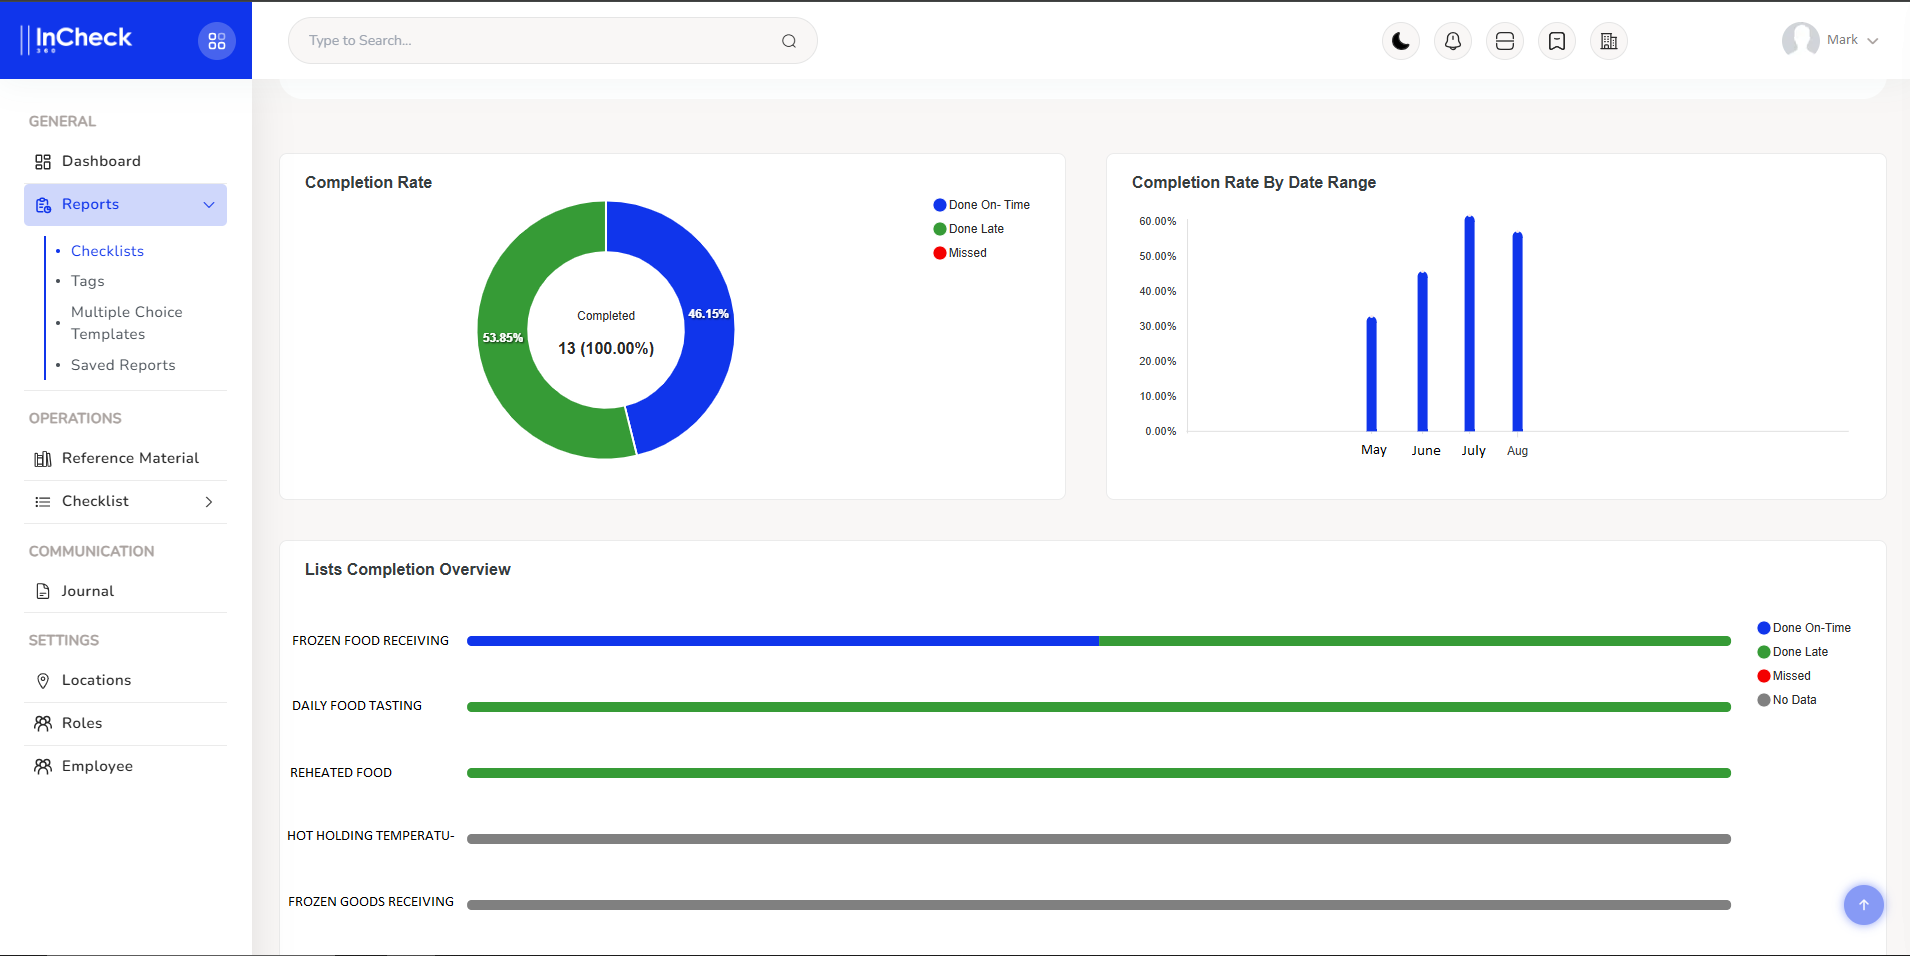Toggle dark mode with the moon icon

click(x=1401, y=41)
